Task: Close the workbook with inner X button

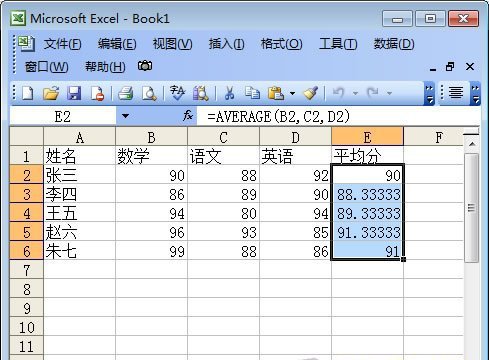Action: [x=470, y=67]
